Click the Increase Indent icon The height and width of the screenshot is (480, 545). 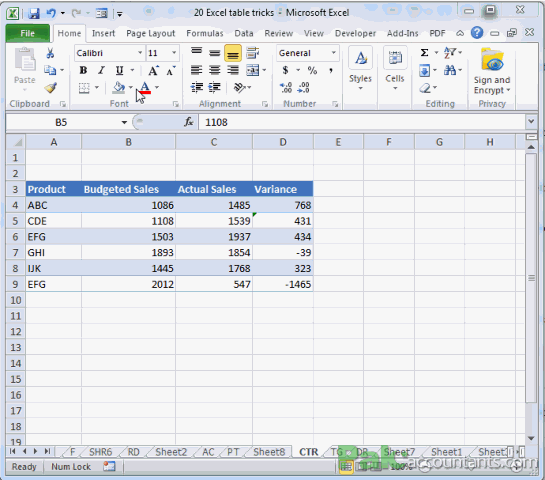[x=214, y=88]
